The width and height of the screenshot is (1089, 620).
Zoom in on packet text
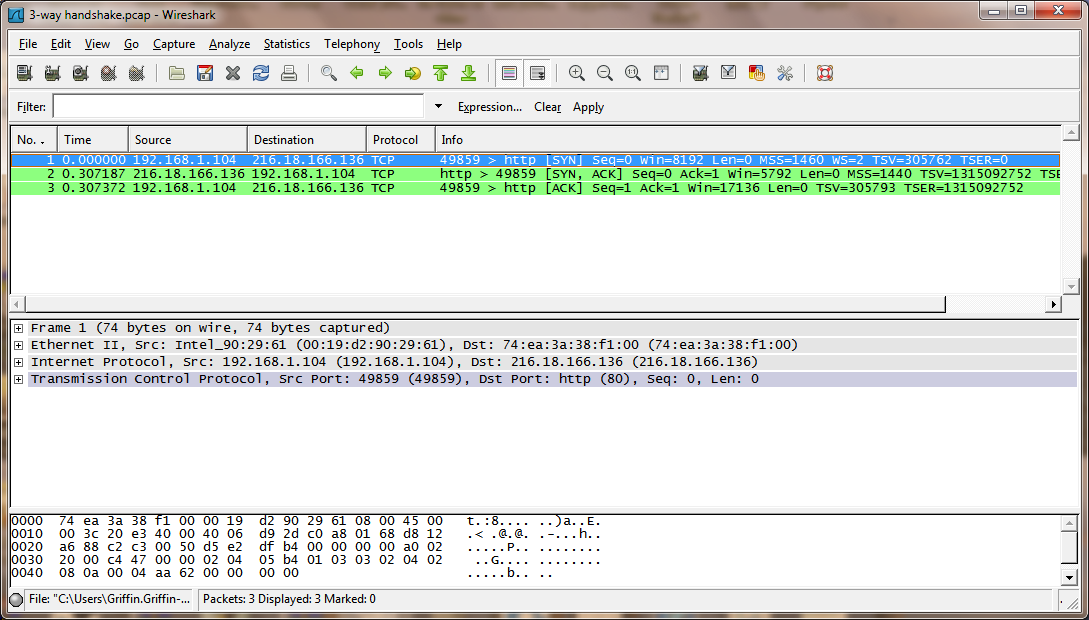pyautogui.click(x=576, y=73)
